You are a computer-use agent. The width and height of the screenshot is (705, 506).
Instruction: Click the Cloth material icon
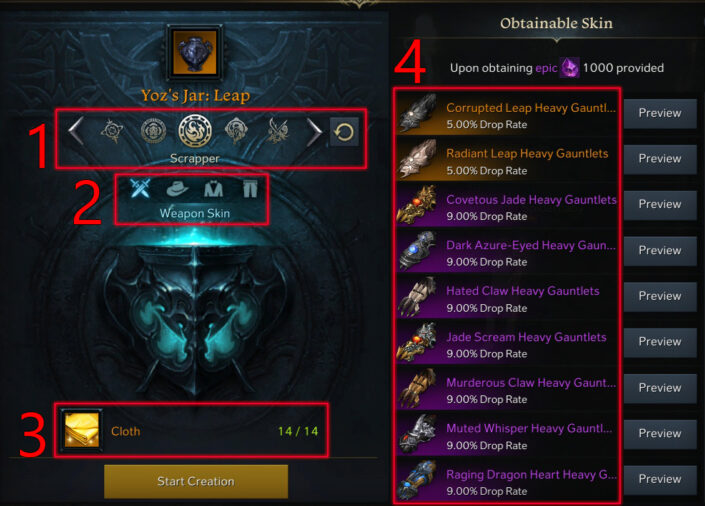point(82,431)
